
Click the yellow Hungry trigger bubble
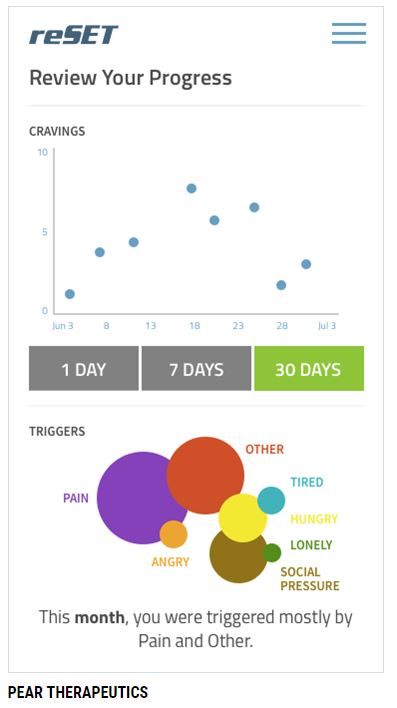coord(243,518)
